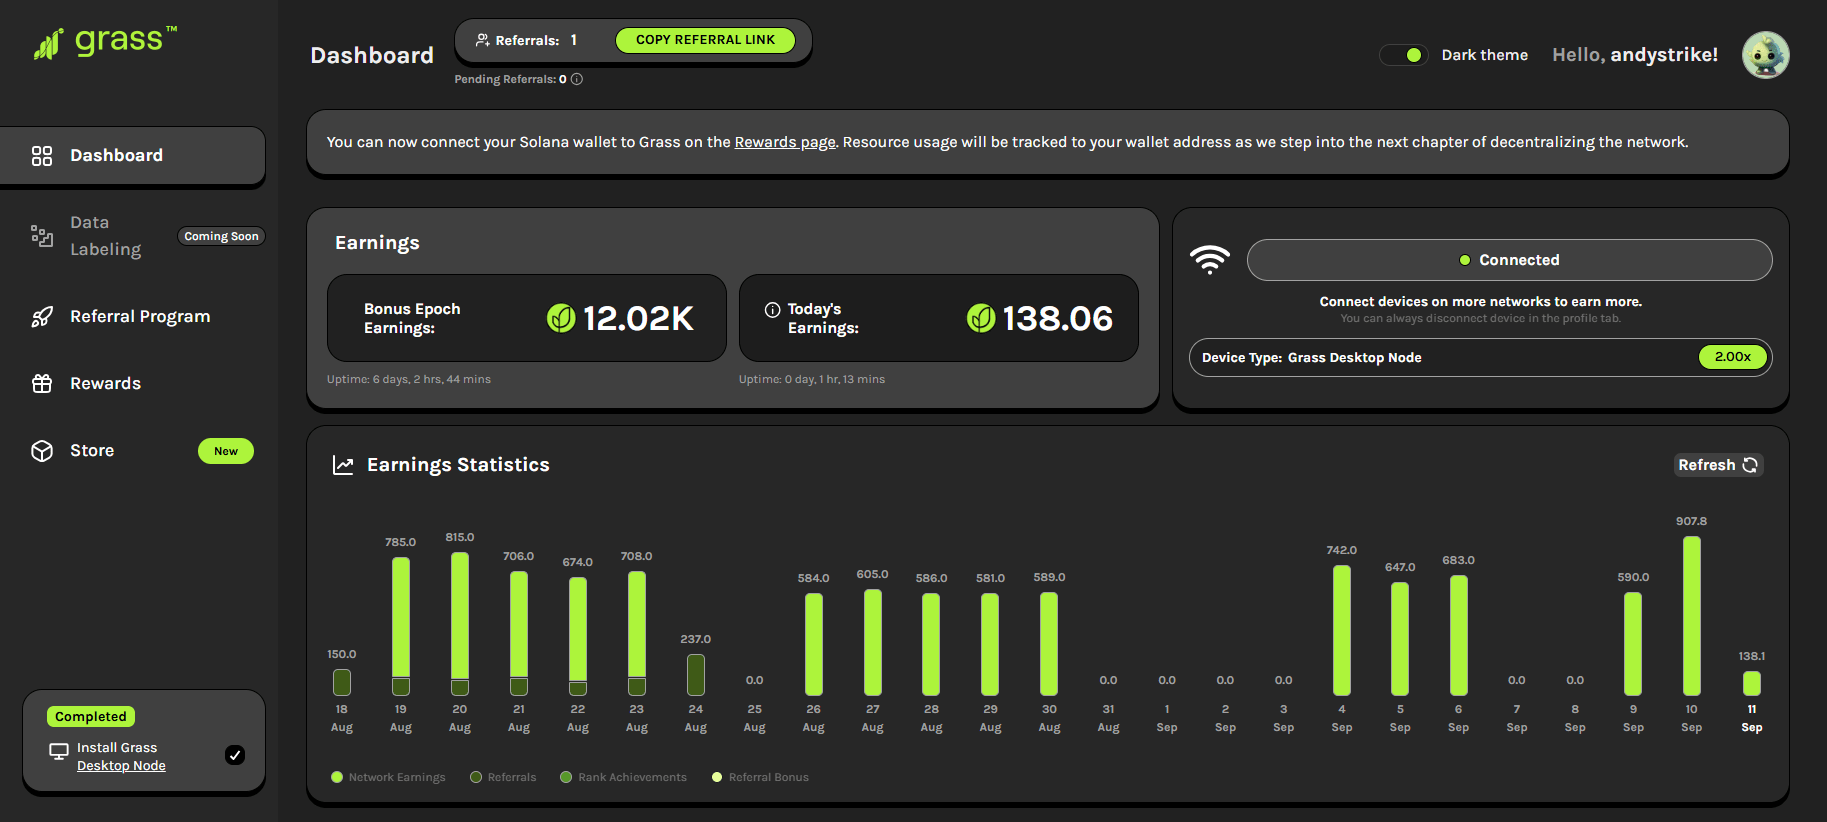Follow the Rewards page link
Viewport: 1827px width, 822px height.
pos(785,142)
